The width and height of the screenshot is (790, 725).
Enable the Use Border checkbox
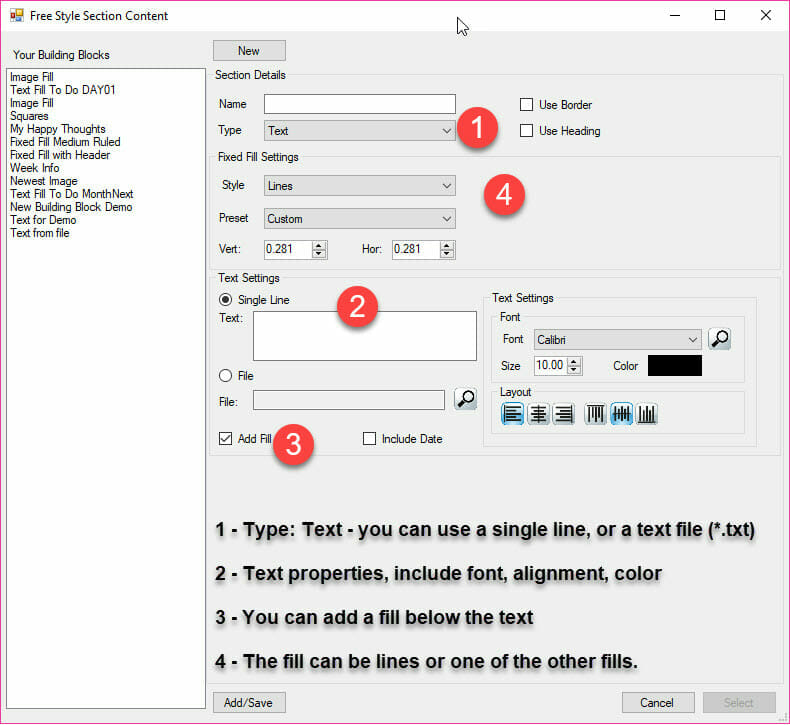click(526, 104)
